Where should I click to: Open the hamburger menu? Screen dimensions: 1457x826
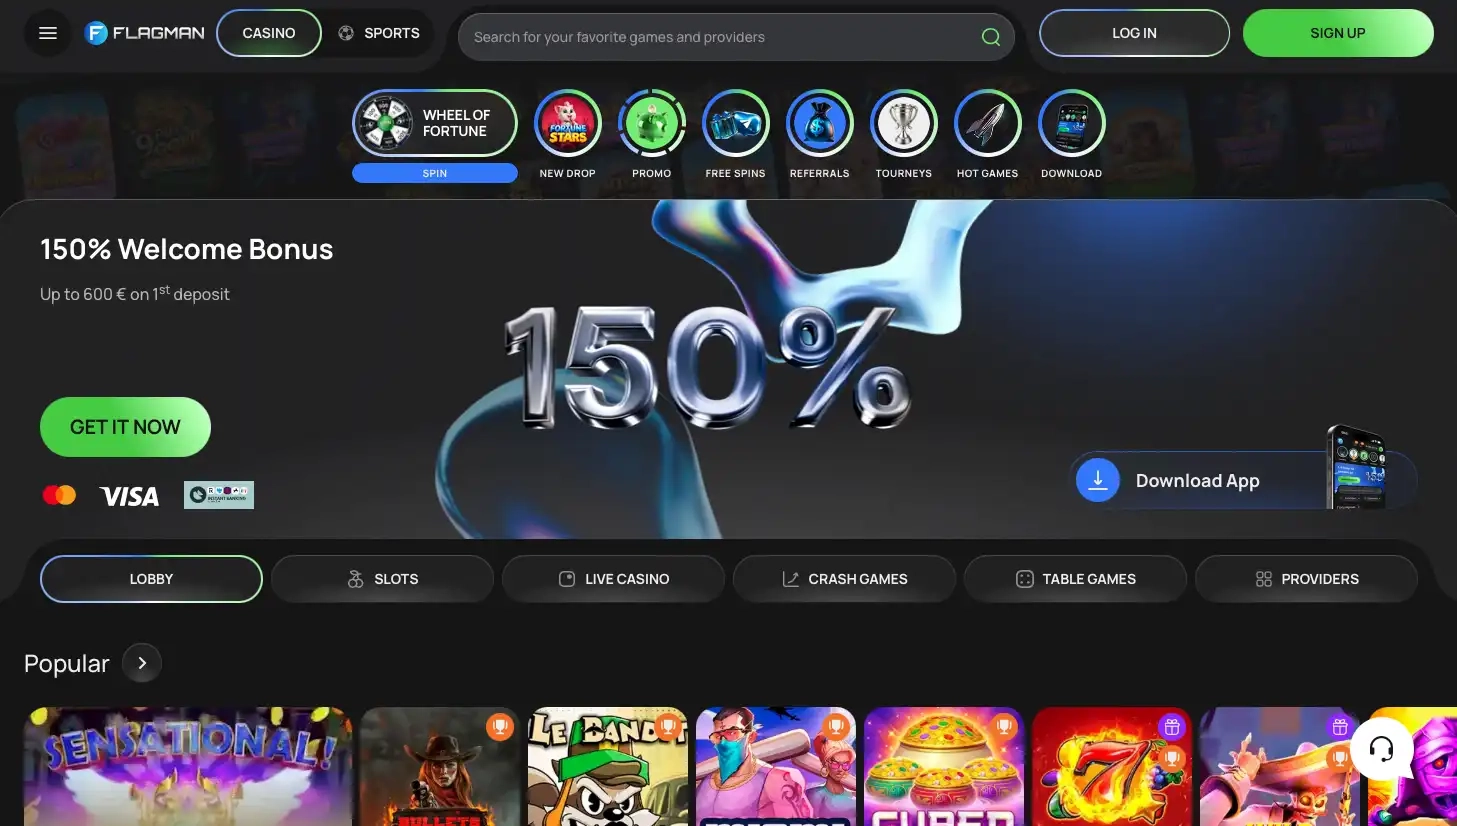coord(47,33)
